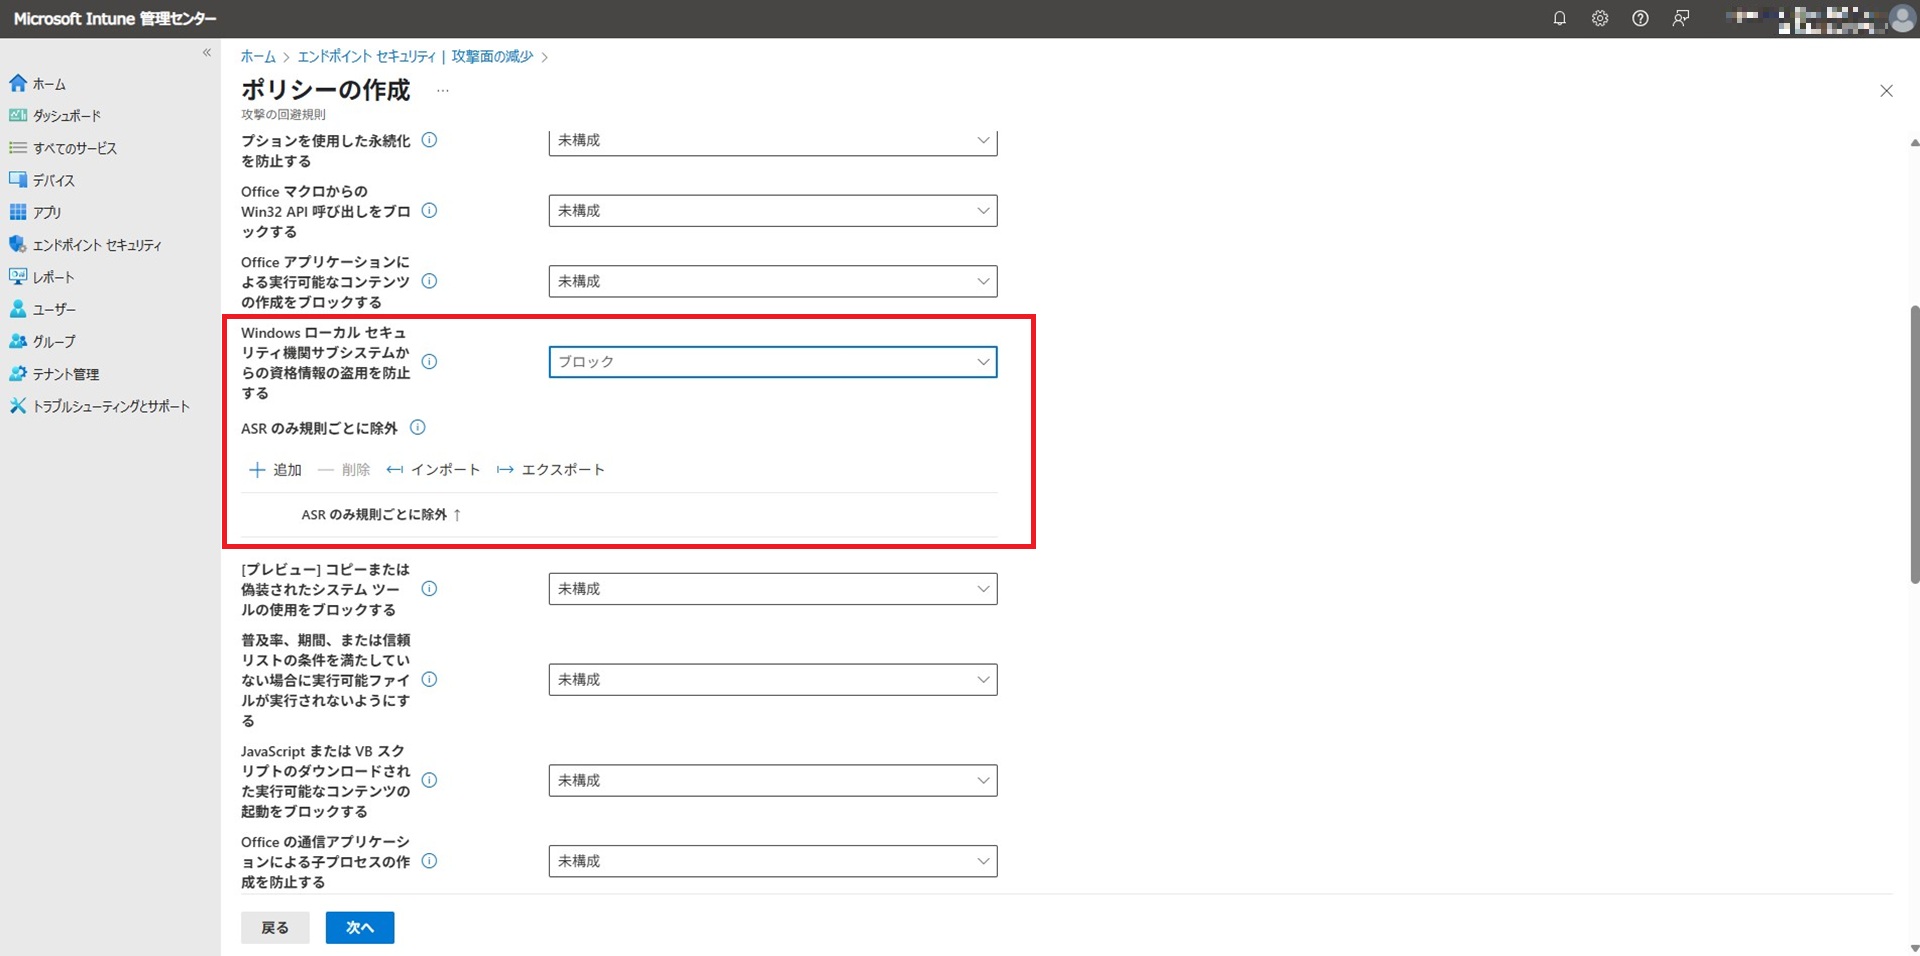Click the ホーム breadcrumb link
Screen dimensions: 1920x956
click(258, 57)
